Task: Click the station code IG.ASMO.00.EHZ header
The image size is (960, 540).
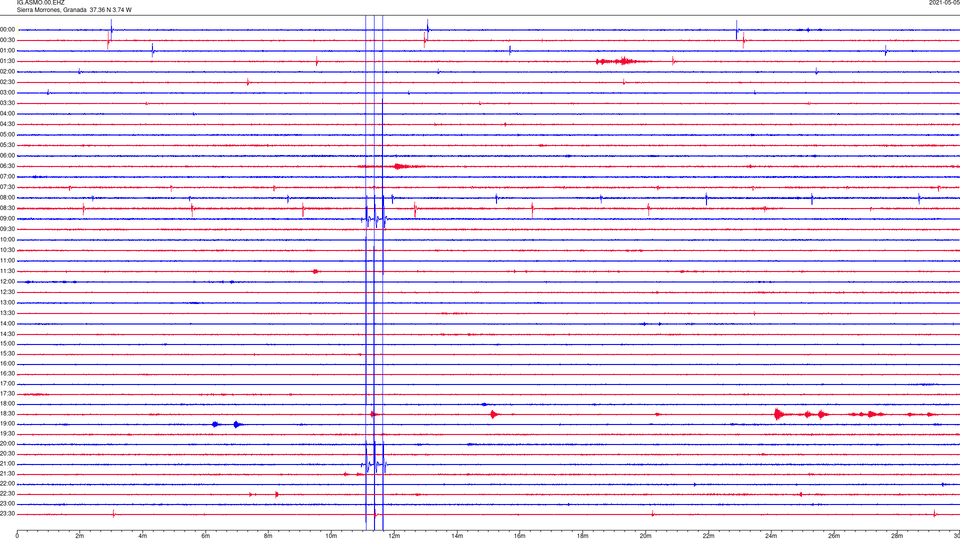Action: (40, 3)
